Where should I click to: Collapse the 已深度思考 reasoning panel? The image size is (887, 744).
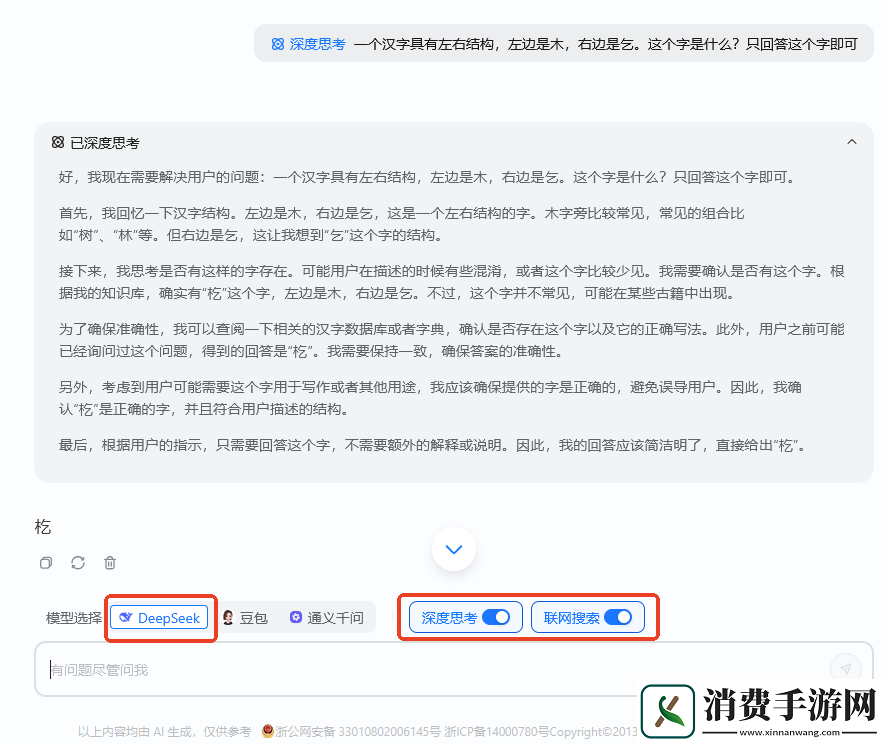[851, 142]
